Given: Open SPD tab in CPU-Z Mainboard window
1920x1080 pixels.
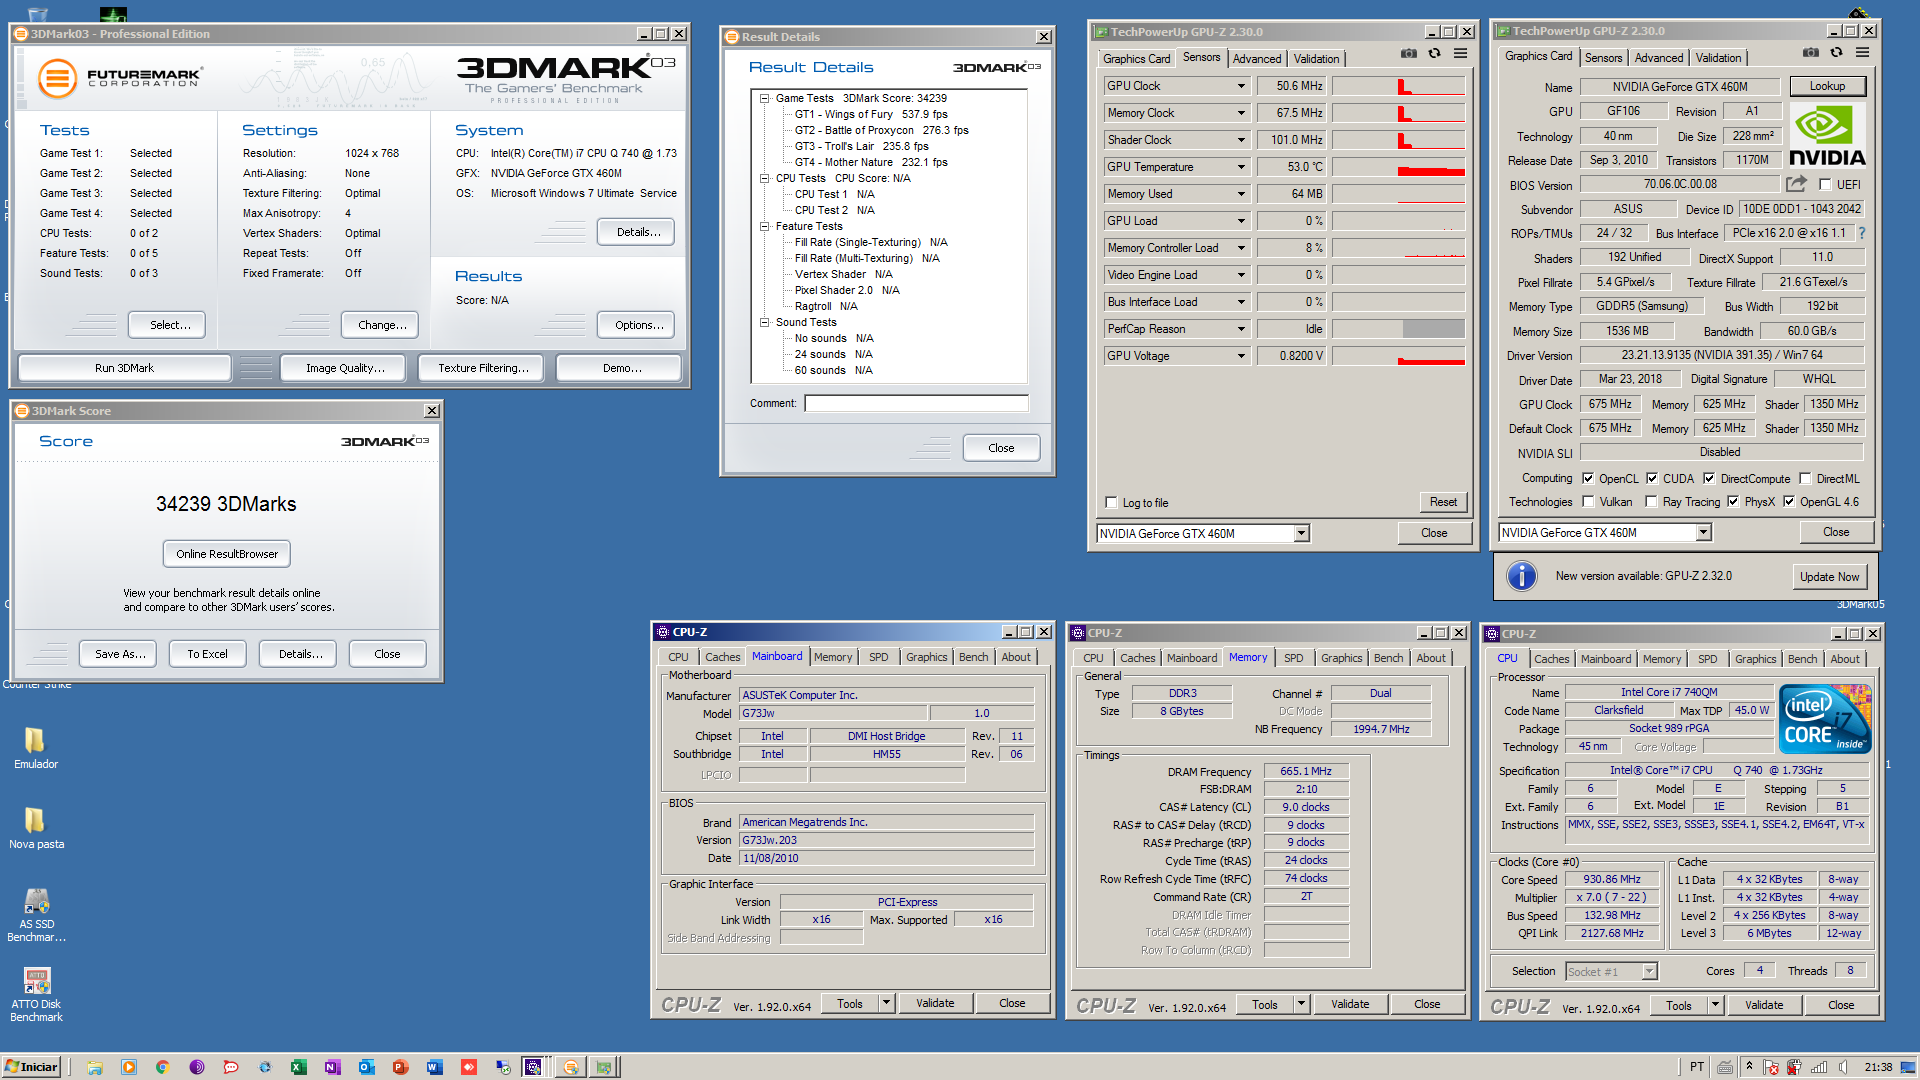Looking at the screenshot, I should point(878,657).
